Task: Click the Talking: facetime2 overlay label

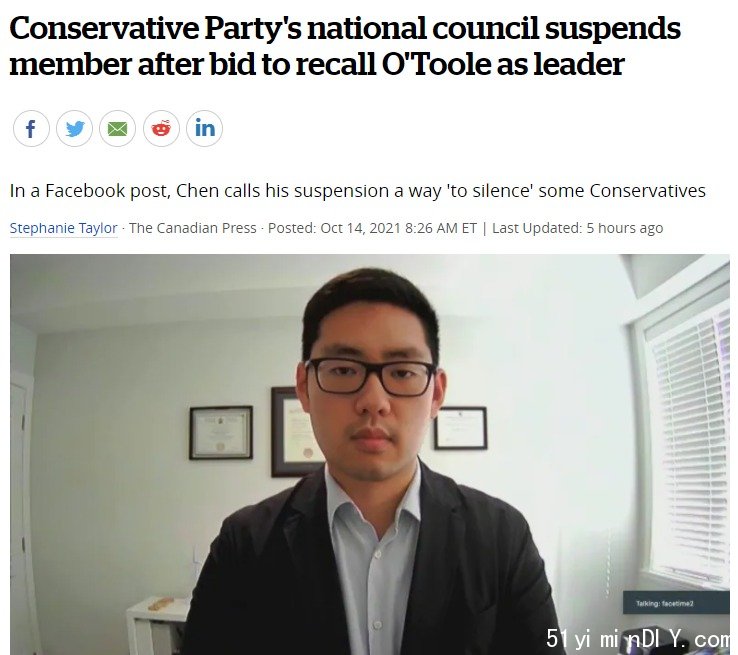Action: click(665, 603)
